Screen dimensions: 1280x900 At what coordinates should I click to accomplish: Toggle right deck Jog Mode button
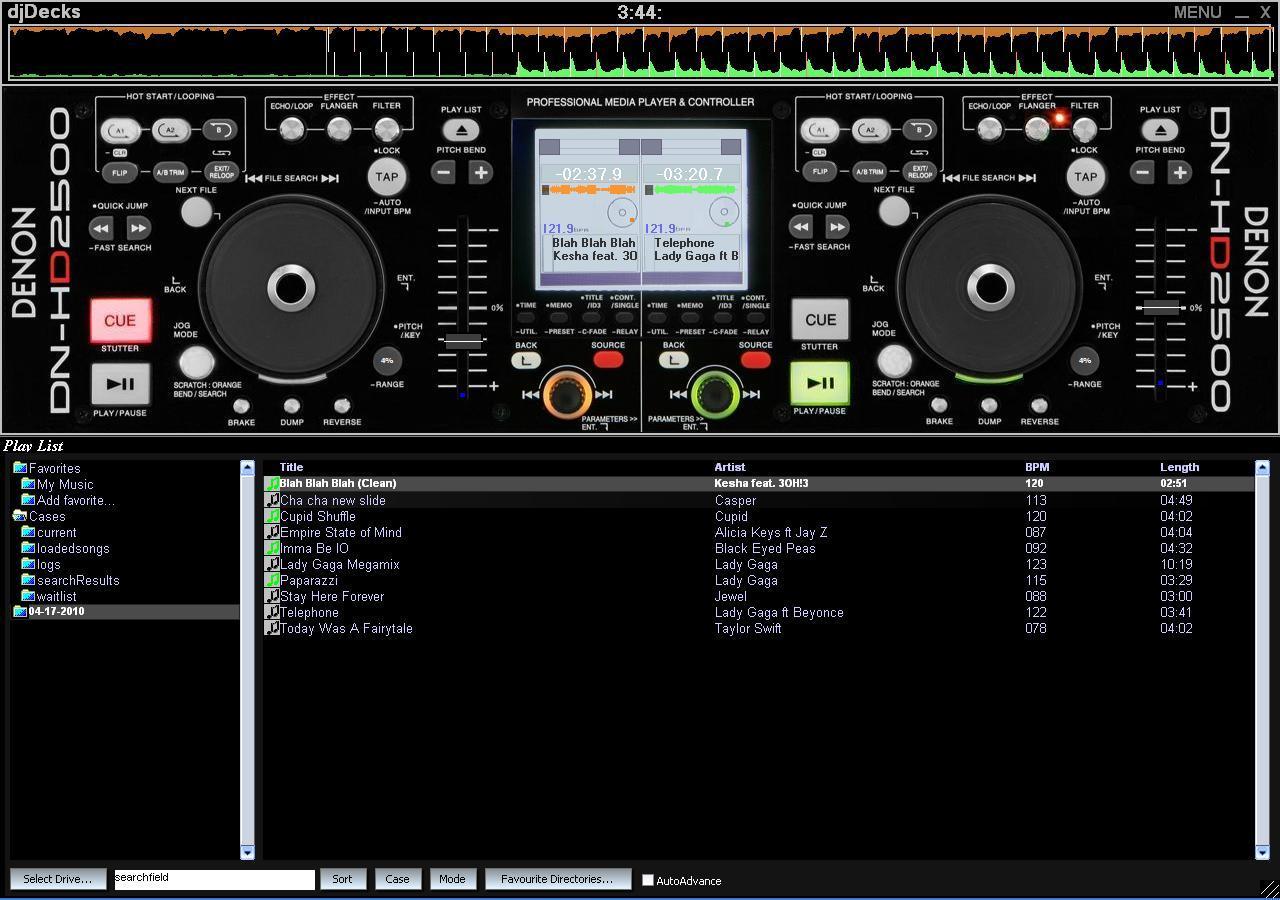(894, 361)
